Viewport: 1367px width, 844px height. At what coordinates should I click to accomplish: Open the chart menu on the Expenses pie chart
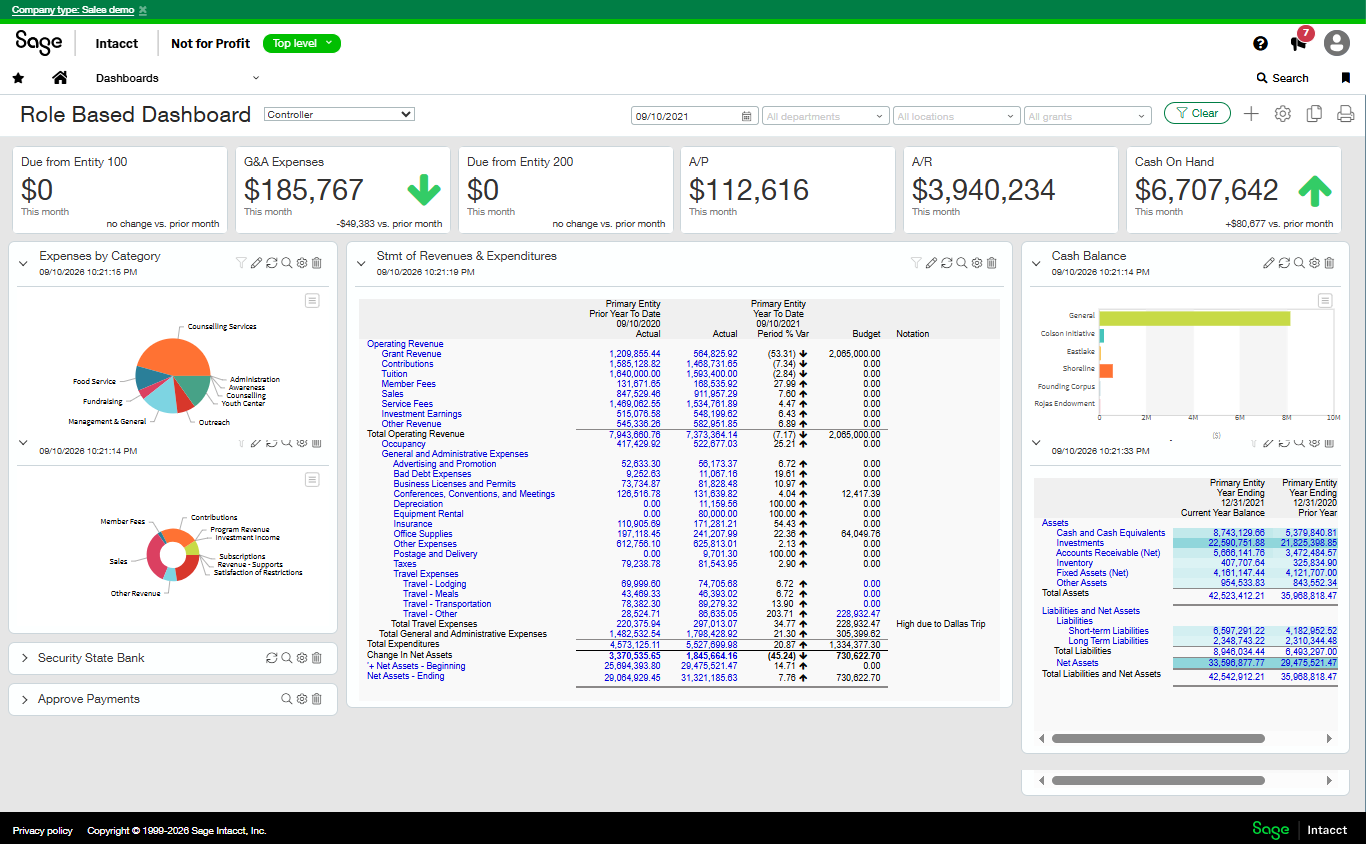click(x=312, y=301)
